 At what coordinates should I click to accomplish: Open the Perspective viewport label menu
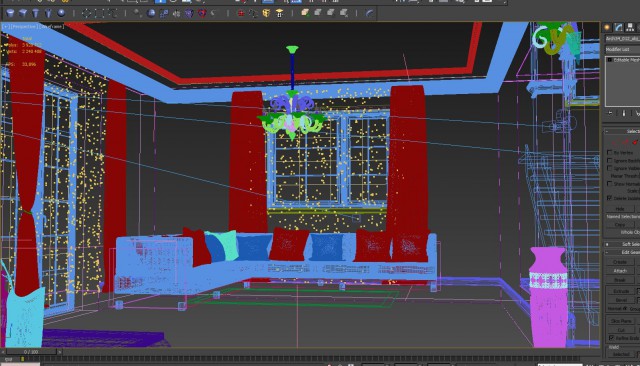[24, 27]
